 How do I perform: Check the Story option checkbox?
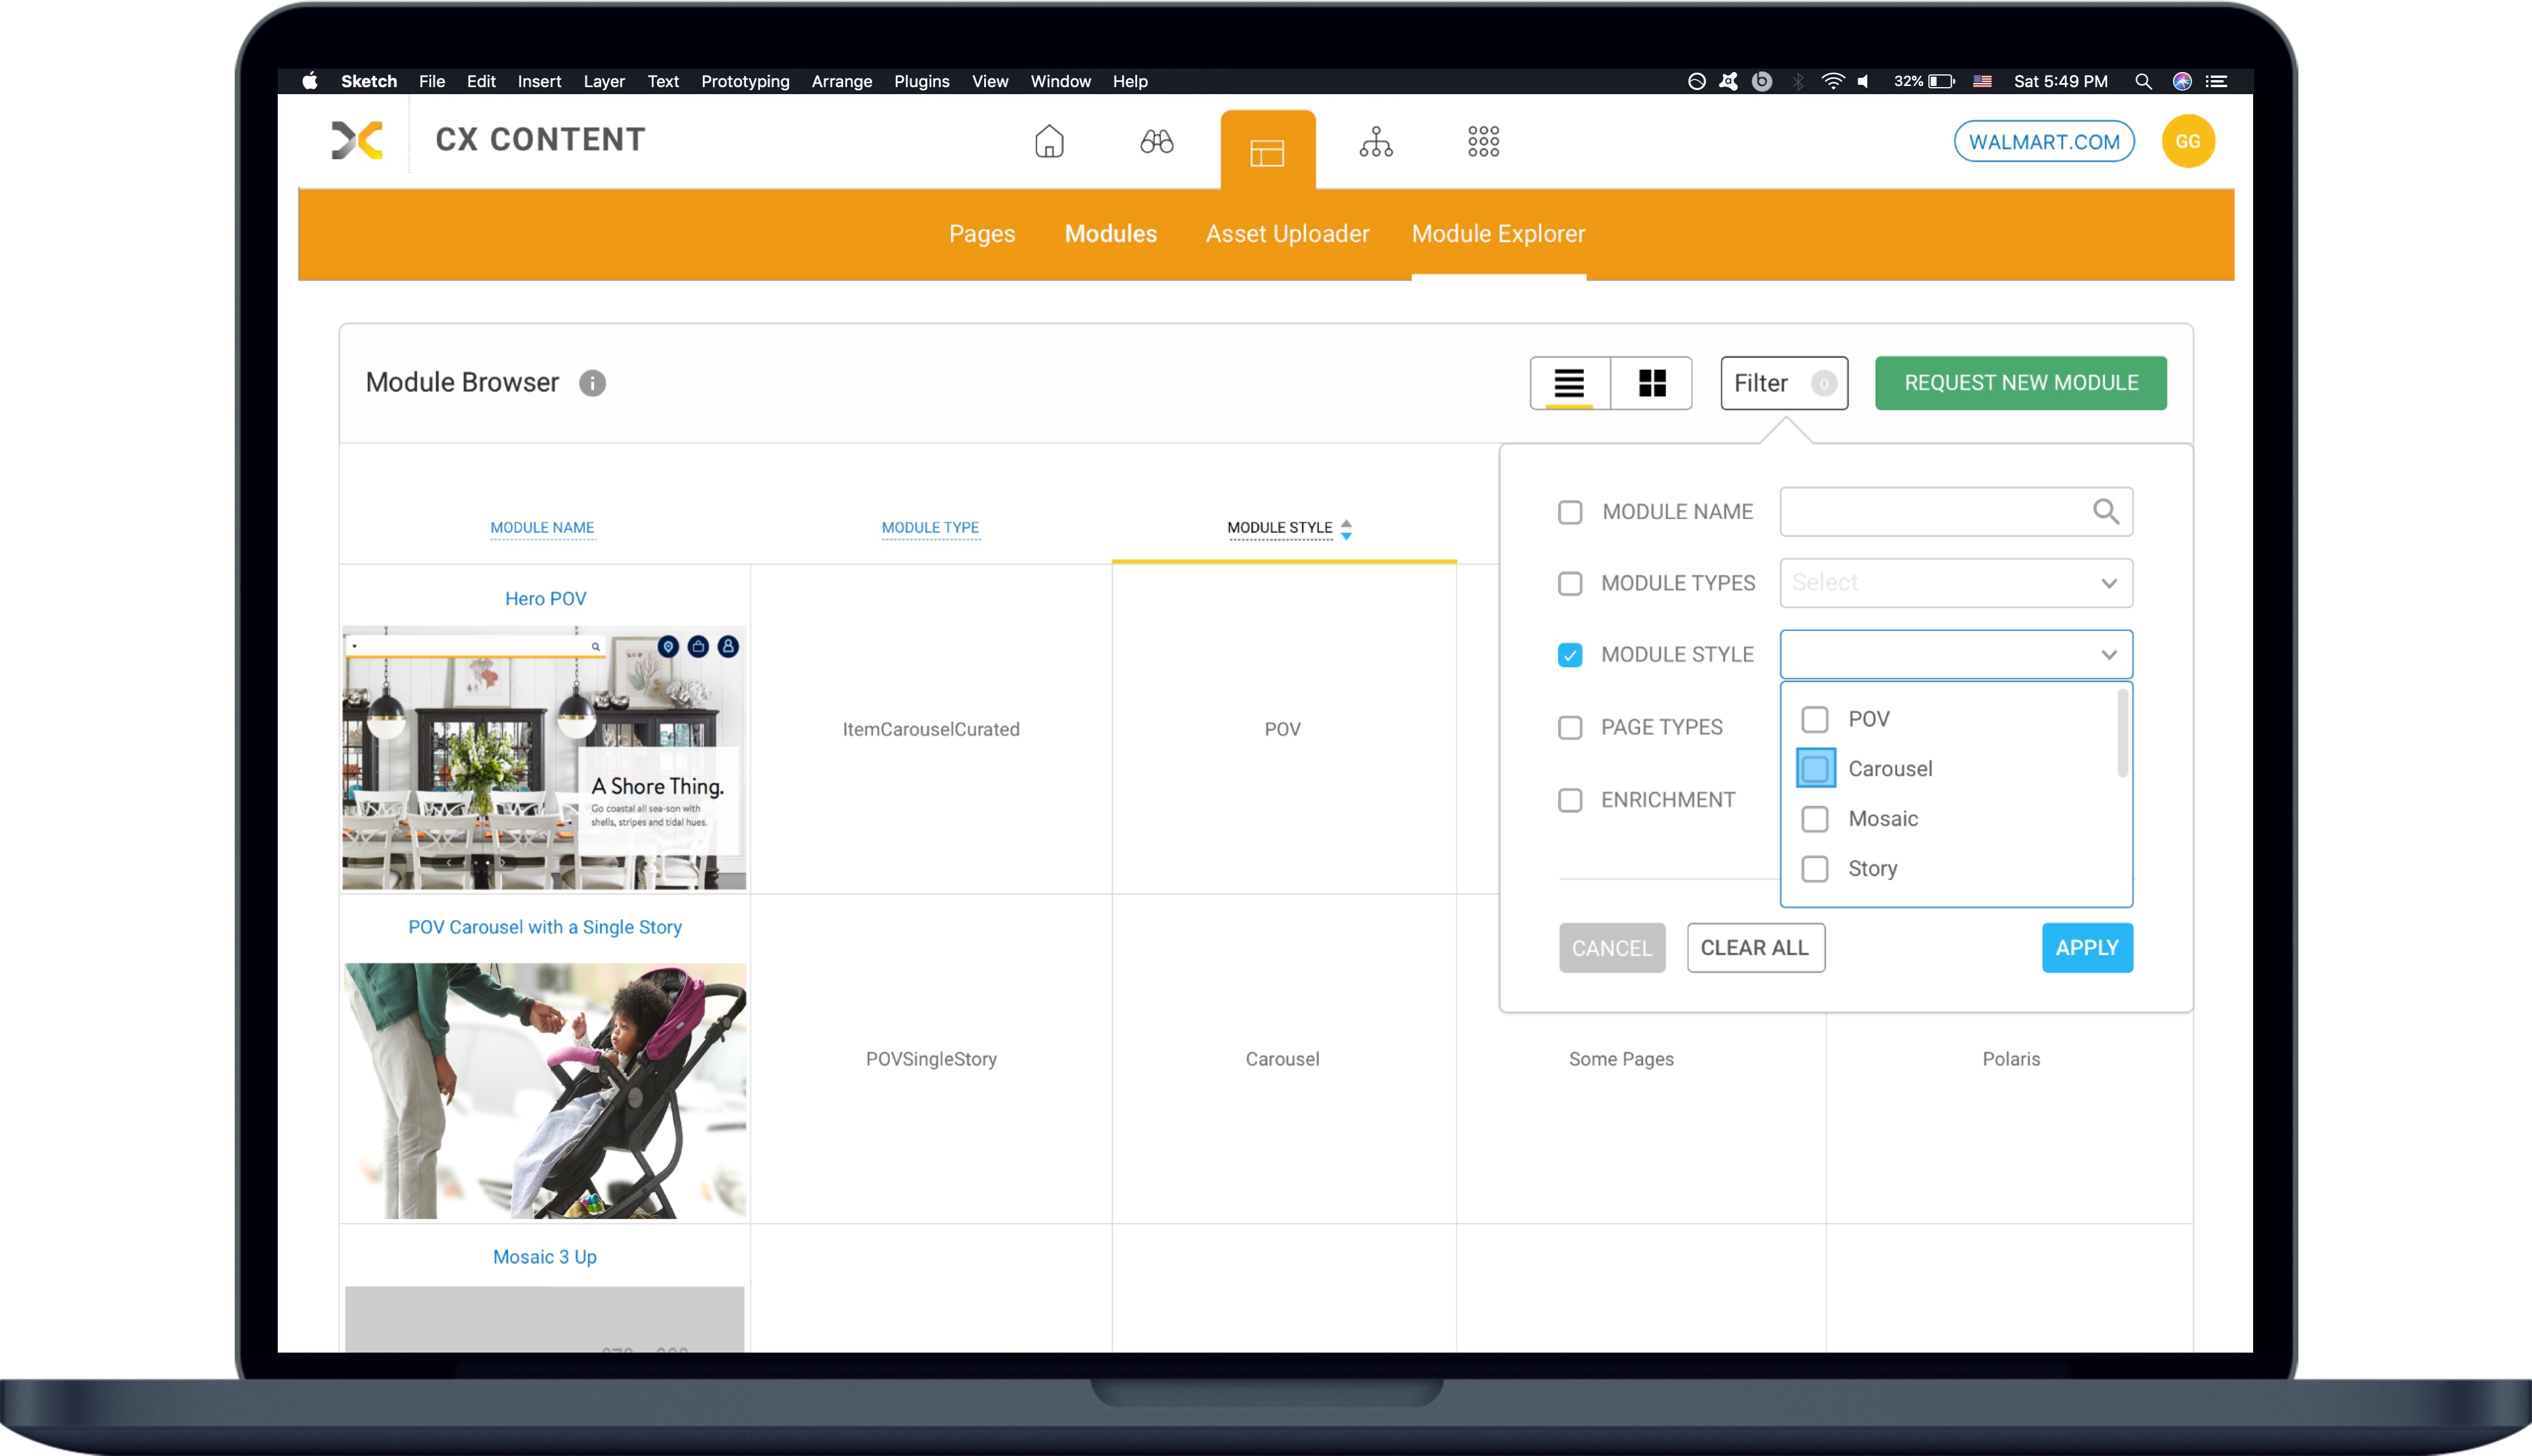[x=1815, y=868]
